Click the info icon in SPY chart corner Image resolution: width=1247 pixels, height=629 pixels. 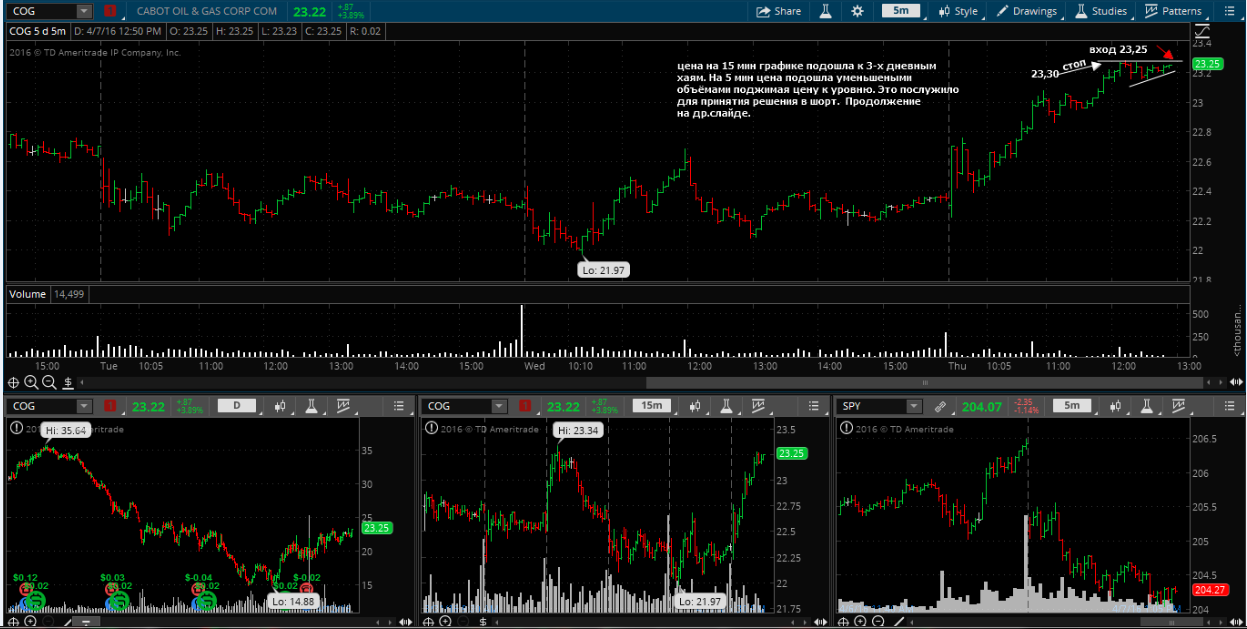point(848,428)
